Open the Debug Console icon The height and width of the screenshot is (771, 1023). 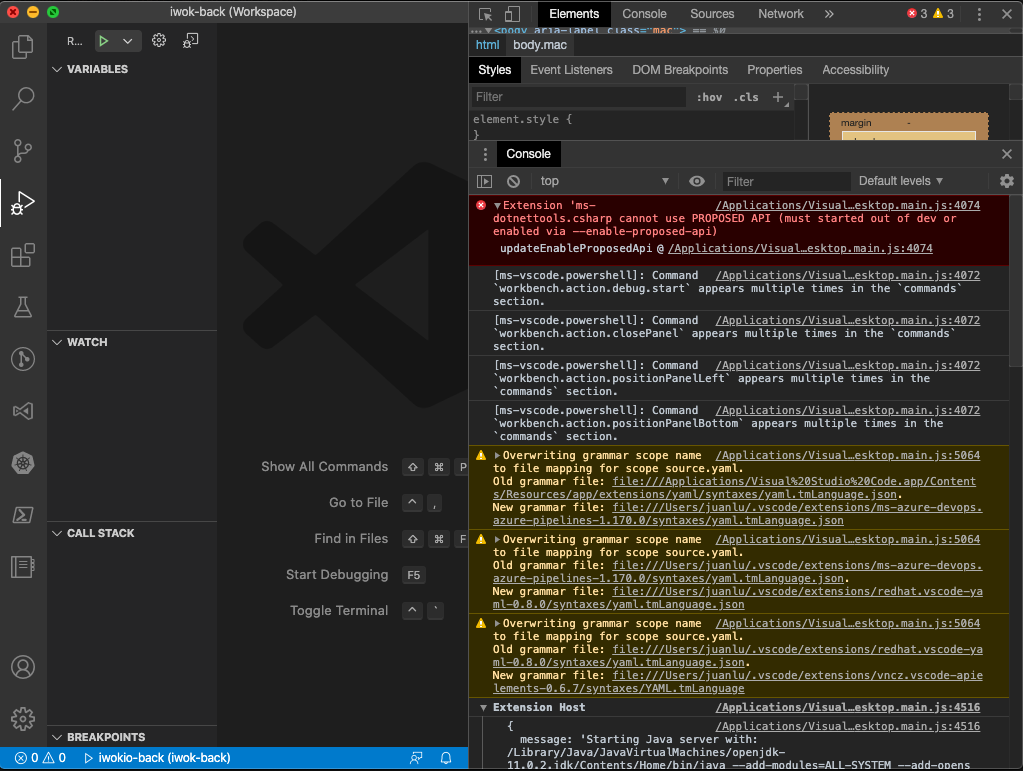pyautogui.click(x=191, y=40)
